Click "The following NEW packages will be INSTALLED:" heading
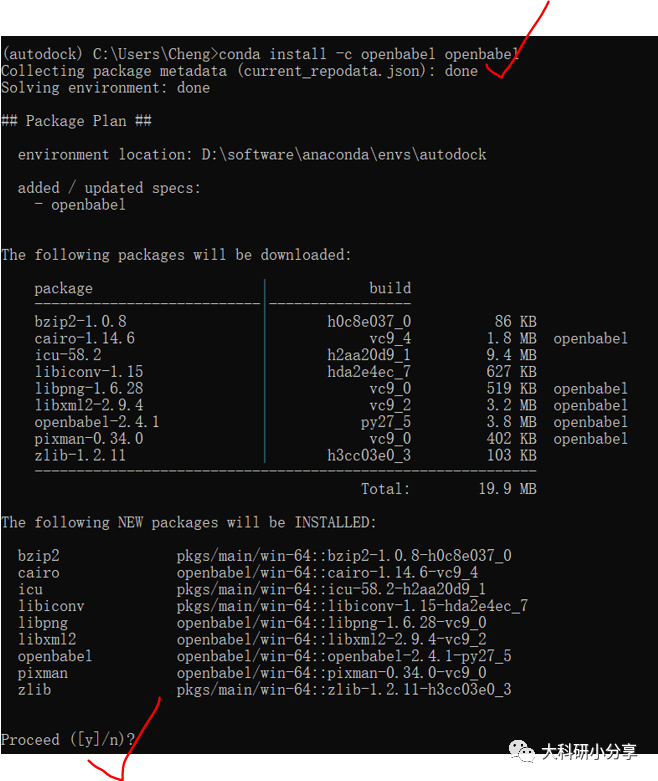 188,522
